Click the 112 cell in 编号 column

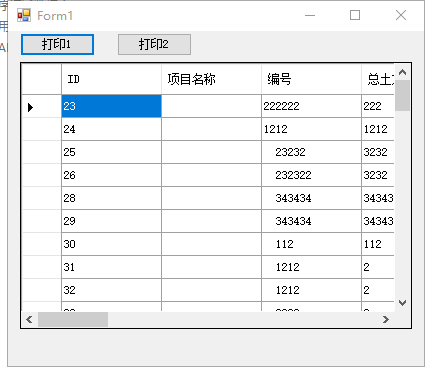coord(311,244)
